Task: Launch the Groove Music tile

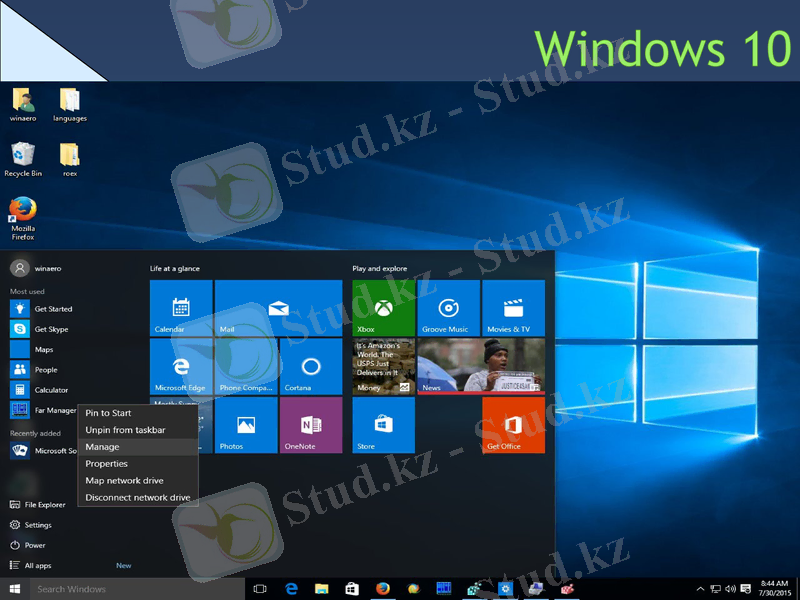Action: tap(448, 308)
